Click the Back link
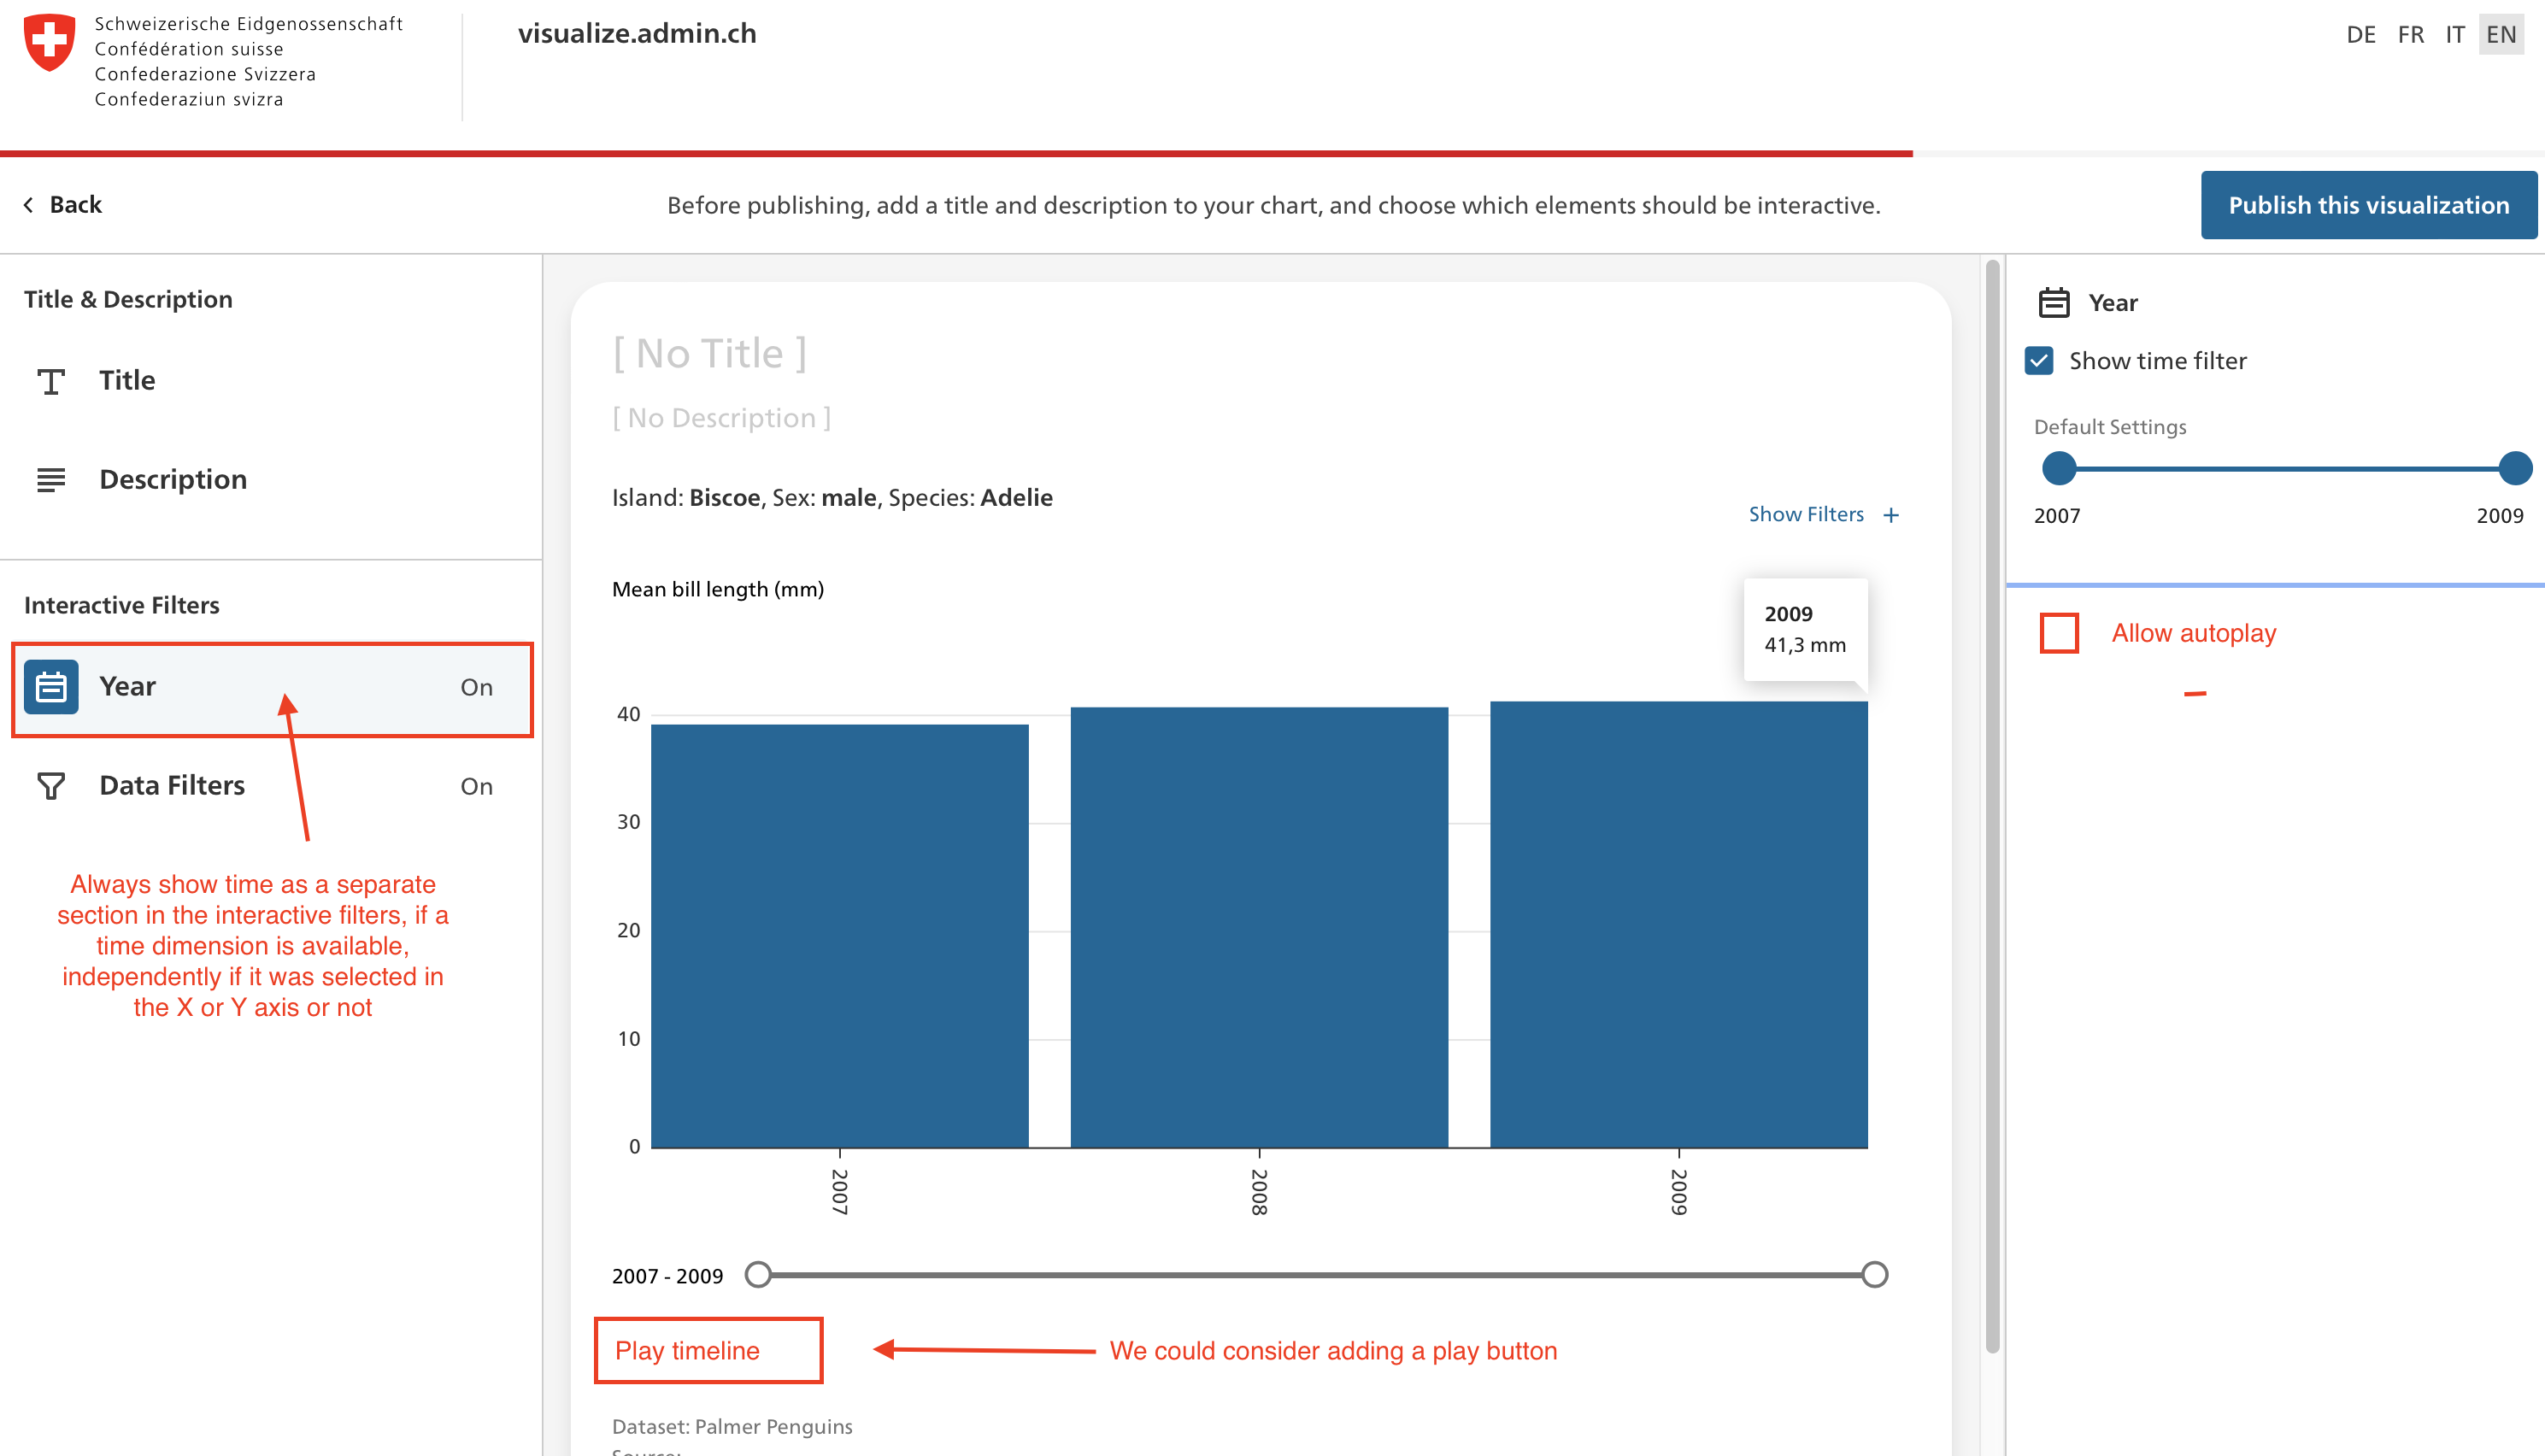The height and width of the screenshot is (1456, 2545). pyautogui.click(x=76, y=204)
